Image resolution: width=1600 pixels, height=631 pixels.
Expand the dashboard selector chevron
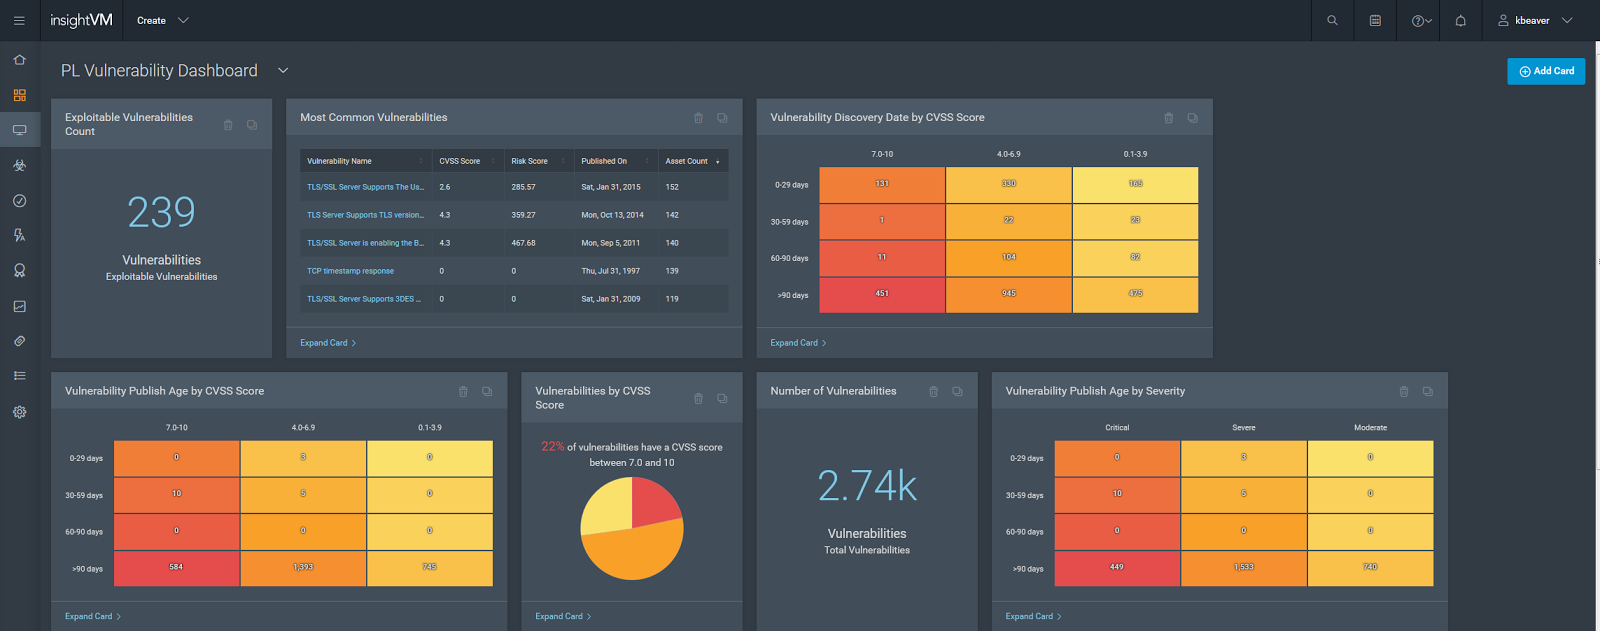pos(283,70)
